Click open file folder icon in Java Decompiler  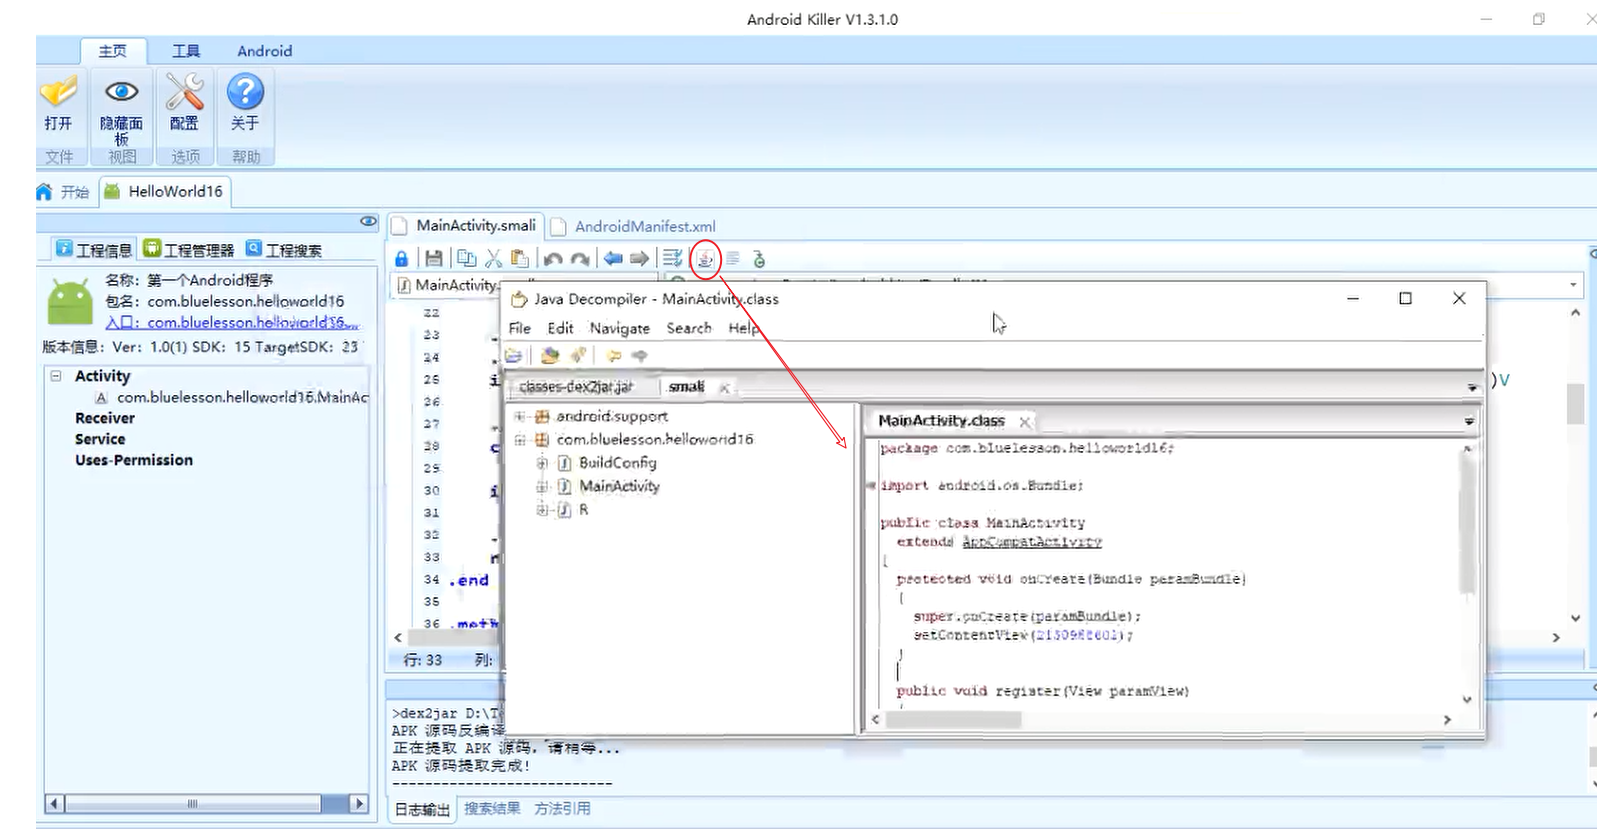[514, 355]
